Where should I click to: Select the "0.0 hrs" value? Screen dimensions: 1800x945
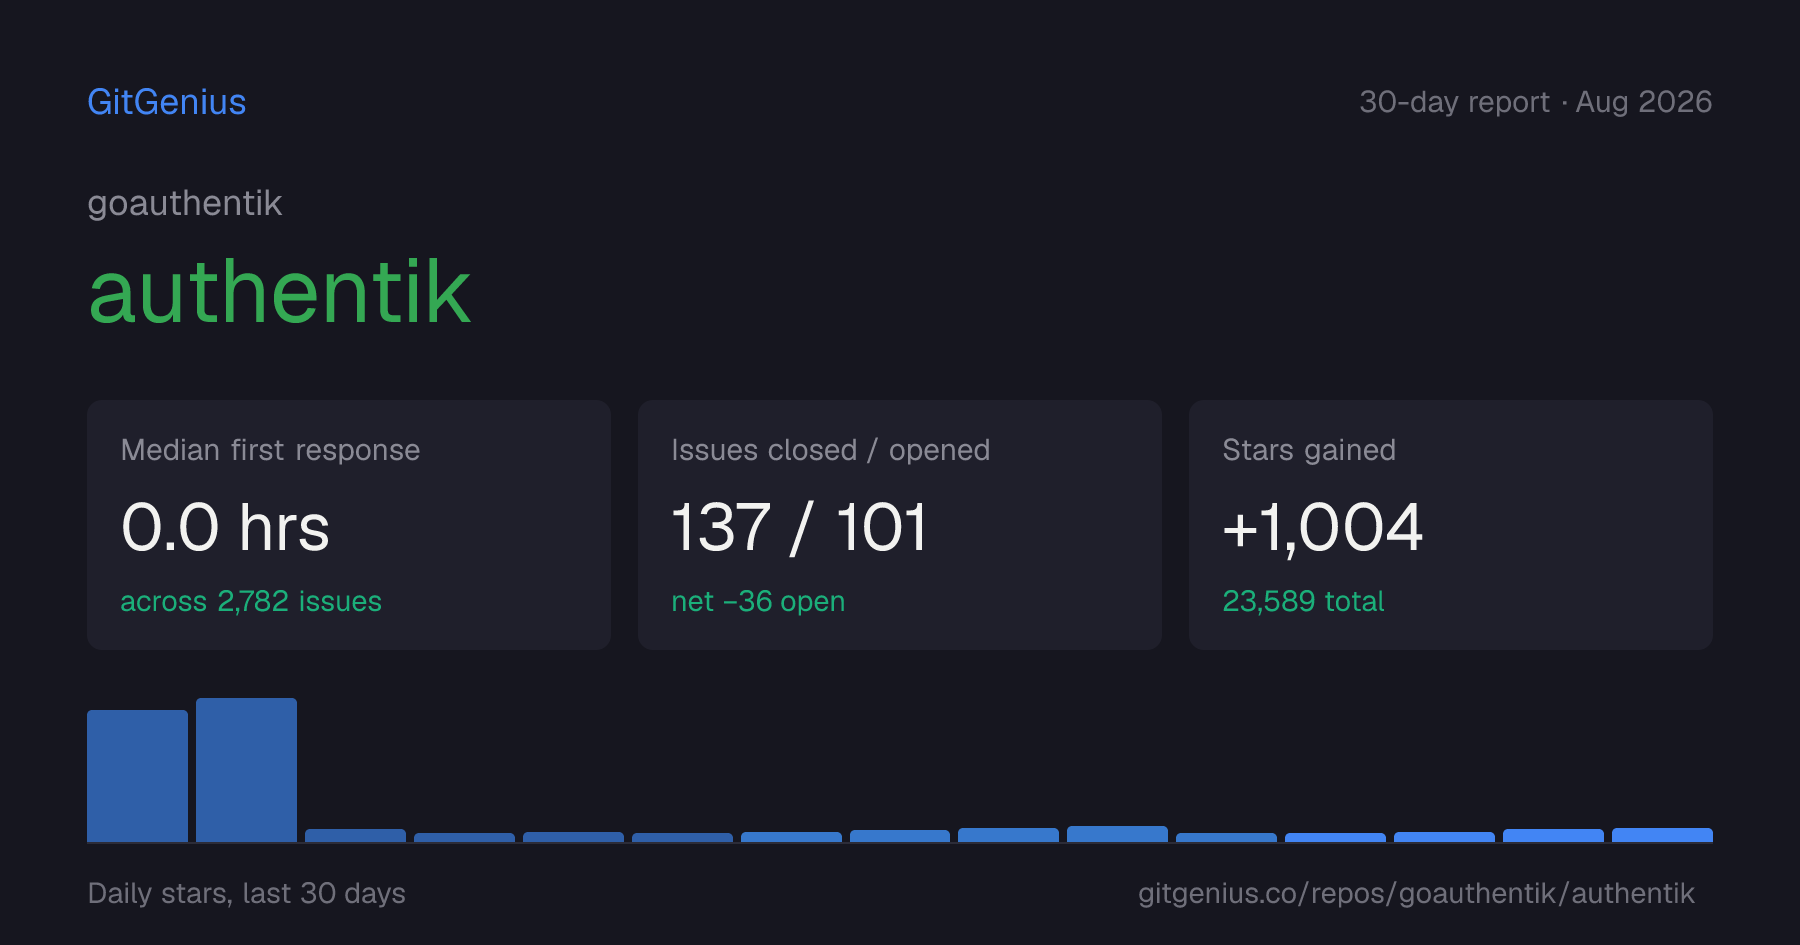225,527
